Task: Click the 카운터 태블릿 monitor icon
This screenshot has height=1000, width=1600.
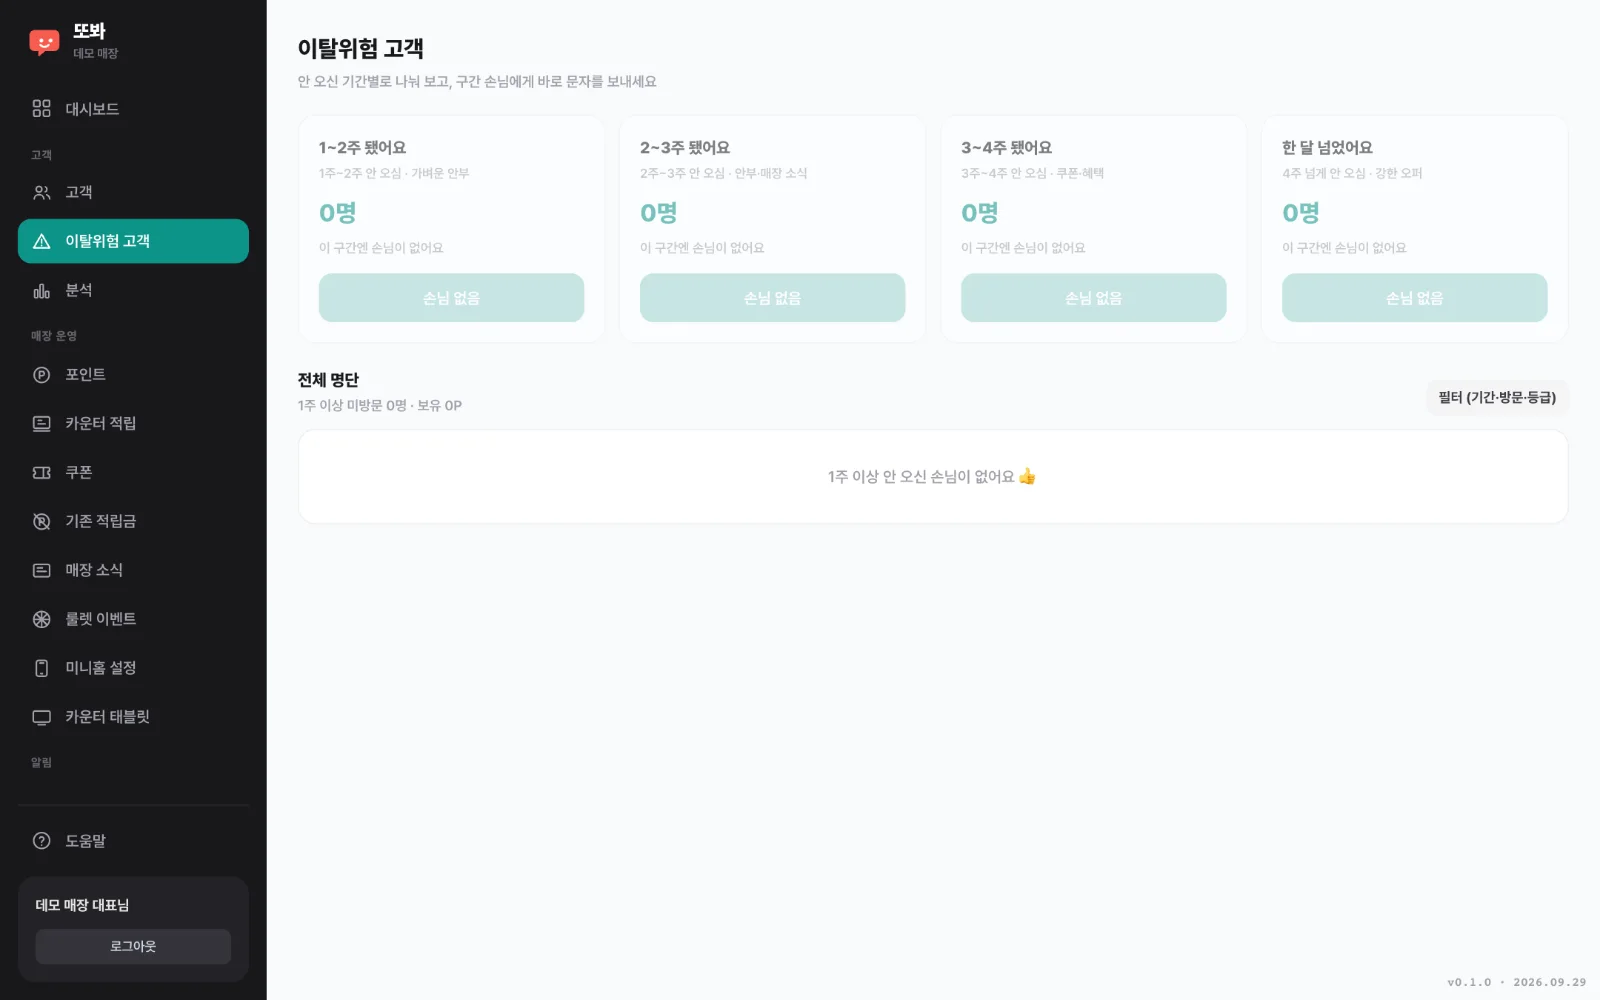Action: [41, 717]
